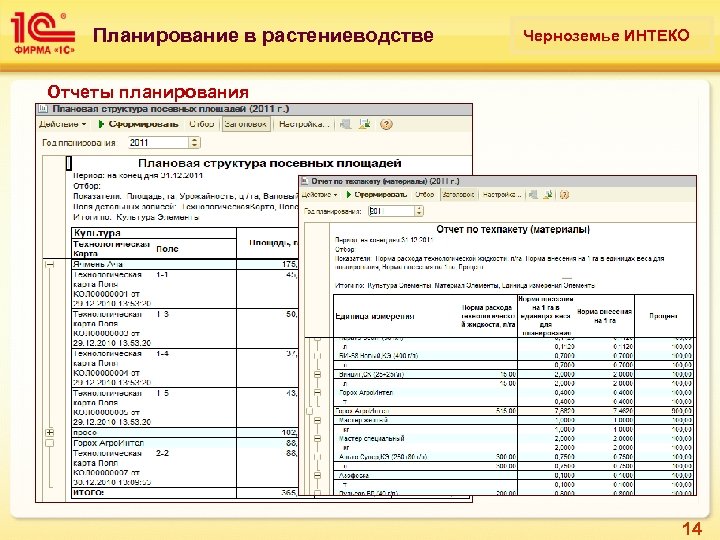Select the ИТОГО row
This screenshot has width=720, height=540.
(186, 493)
